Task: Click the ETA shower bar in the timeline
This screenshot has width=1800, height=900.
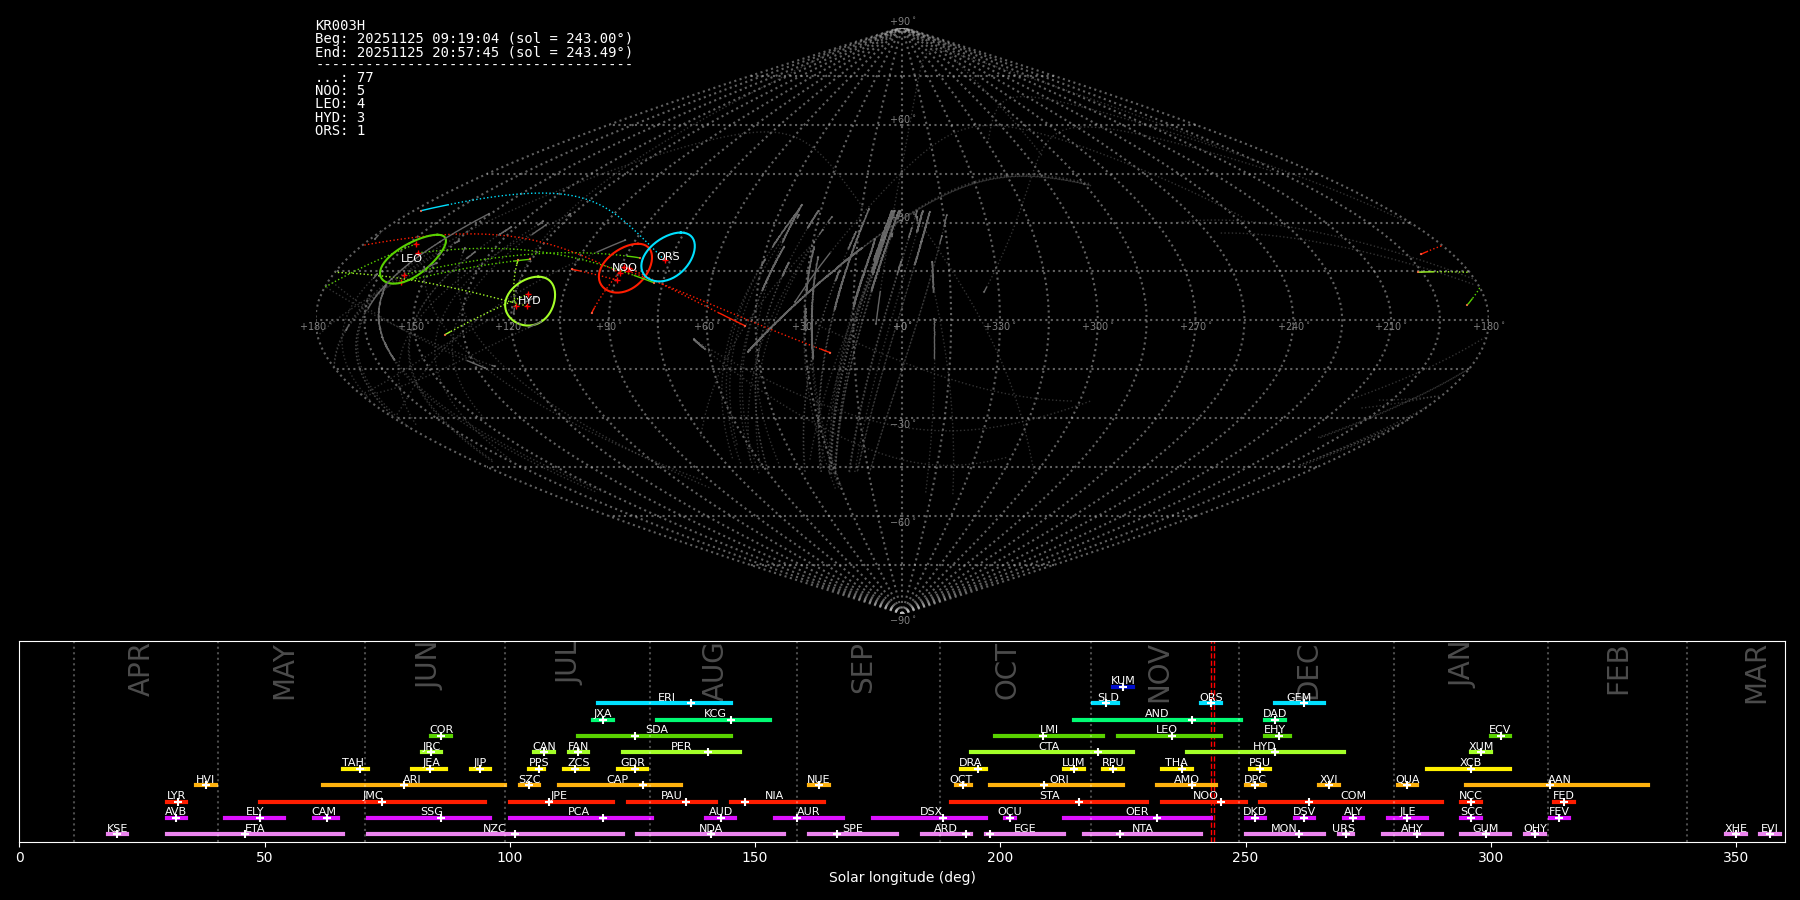Action: [255, 834]
